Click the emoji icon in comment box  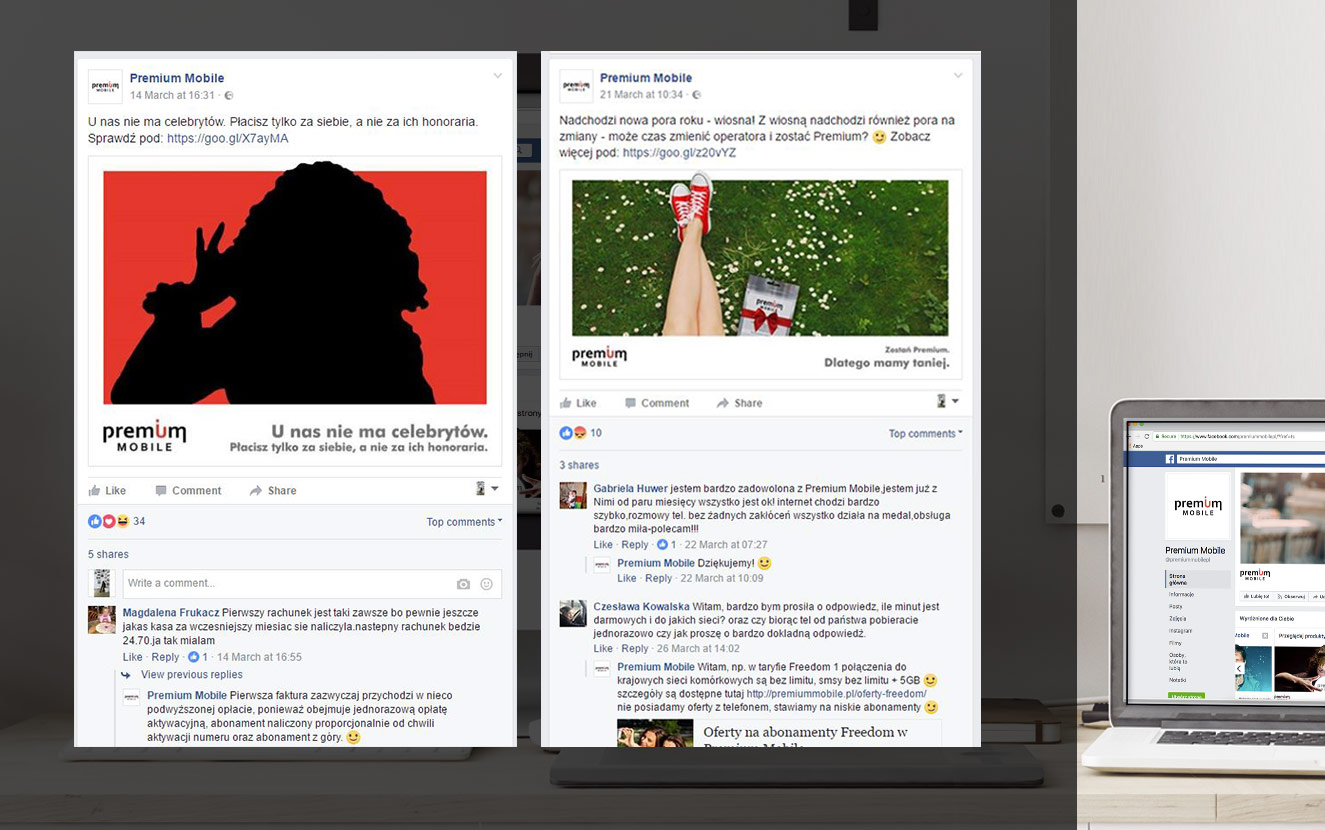(x=487, y=584)
